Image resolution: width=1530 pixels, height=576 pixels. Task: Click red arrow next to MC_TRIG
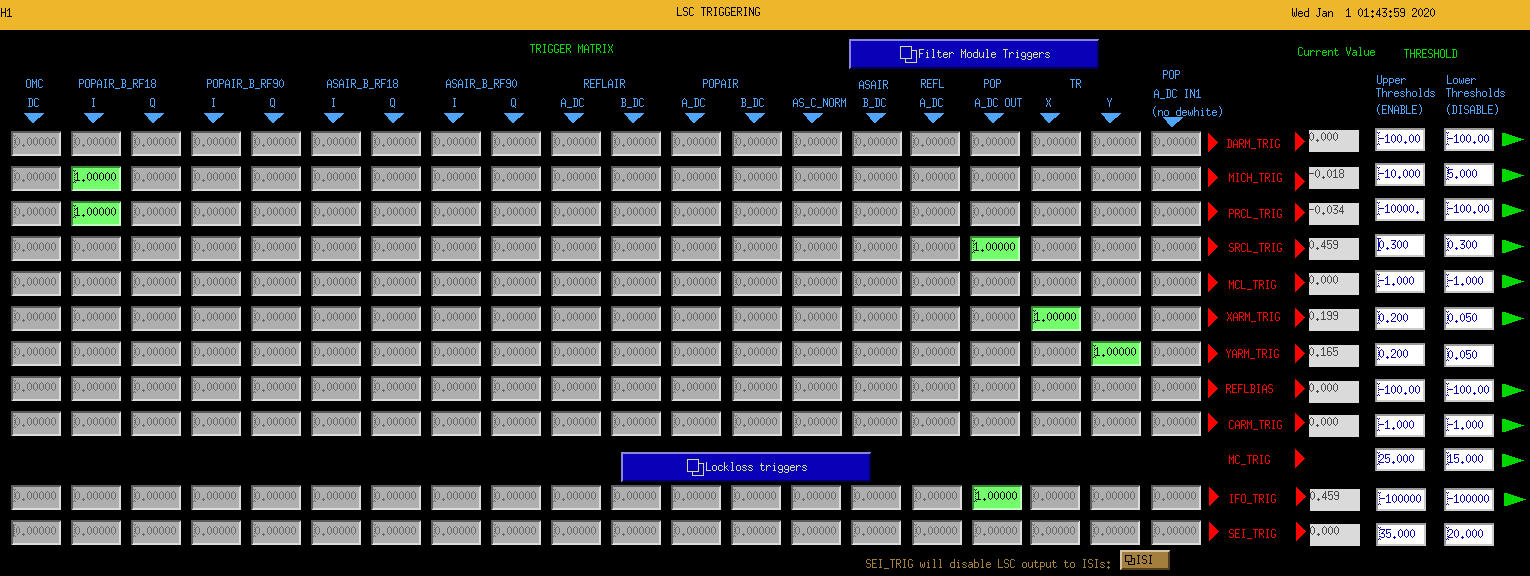1300,459
